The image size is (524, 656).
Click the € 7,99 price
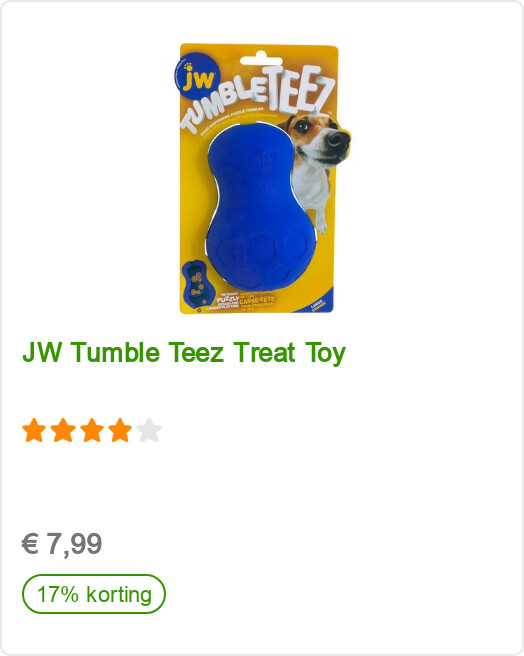click(x=62, y=544)
